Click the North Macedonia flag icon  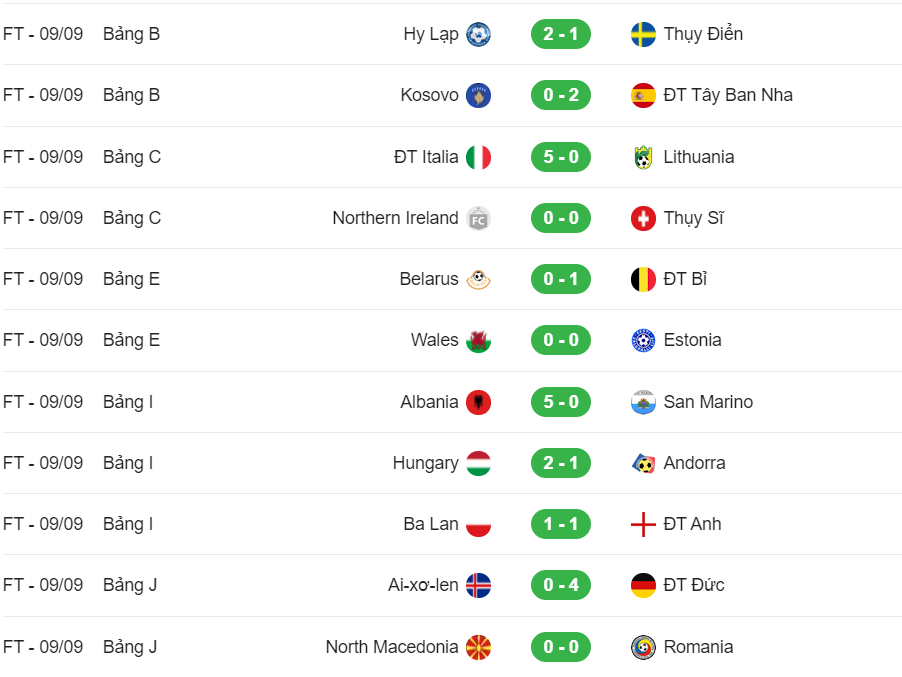click(x=478, y=647)
